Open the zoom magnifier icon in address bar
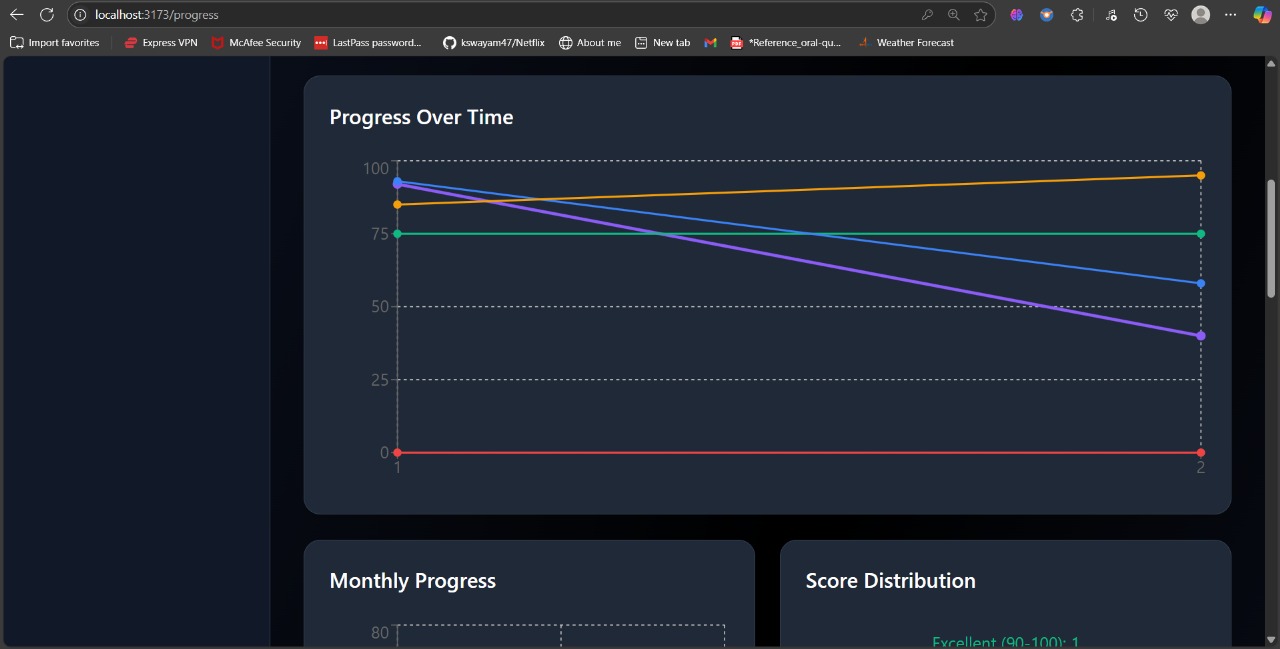 pyautogui.click(x=954, y=15)
